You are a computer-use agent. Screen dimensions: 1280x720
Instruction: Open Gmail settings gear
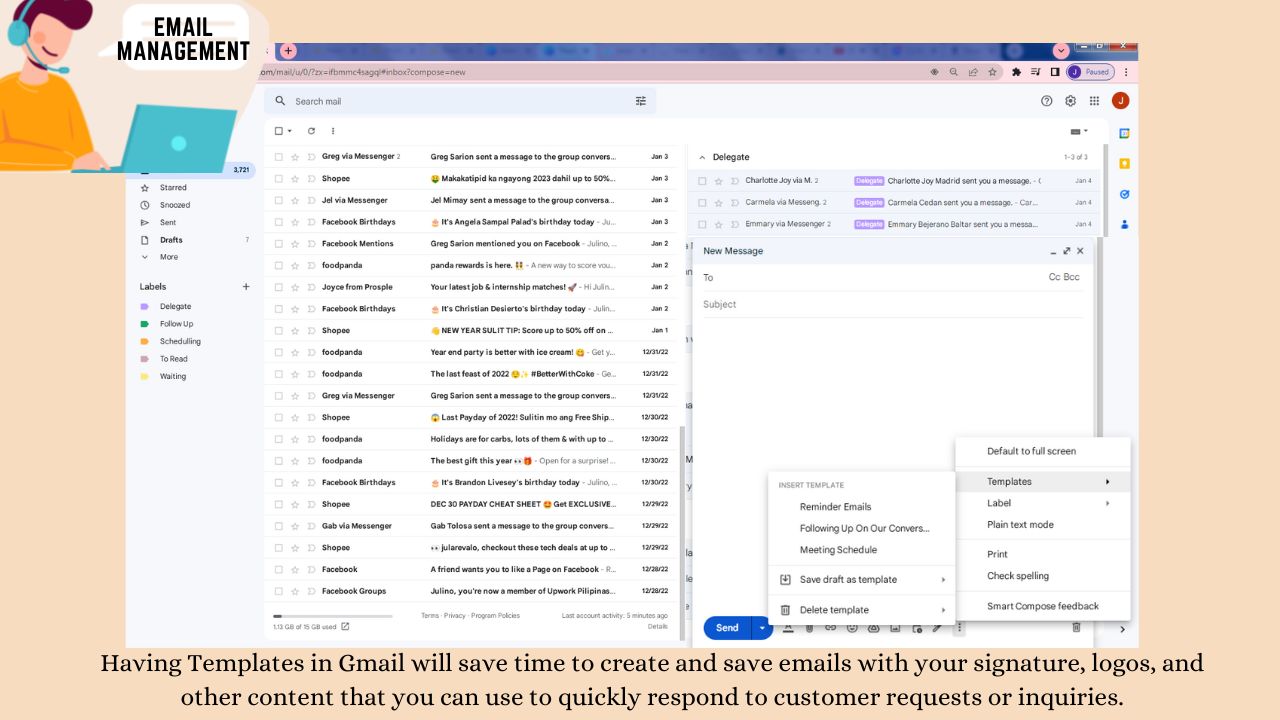[x=1070, y=101]
